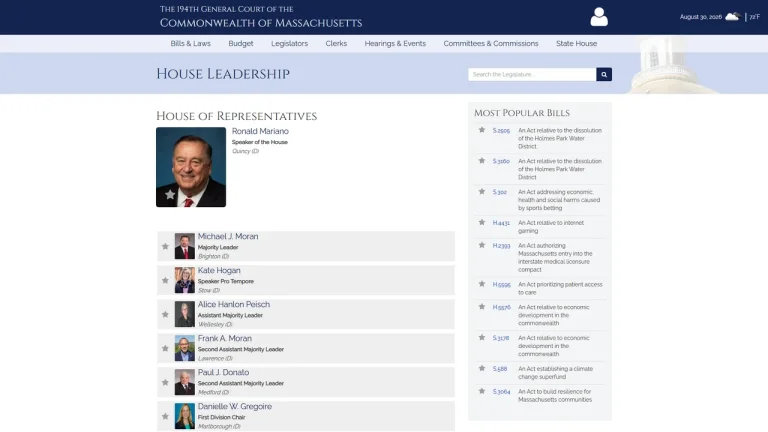Follow Michael J. Moran with star icon
This screenshot has height=432, width=768.
click(x=165, y=246)
